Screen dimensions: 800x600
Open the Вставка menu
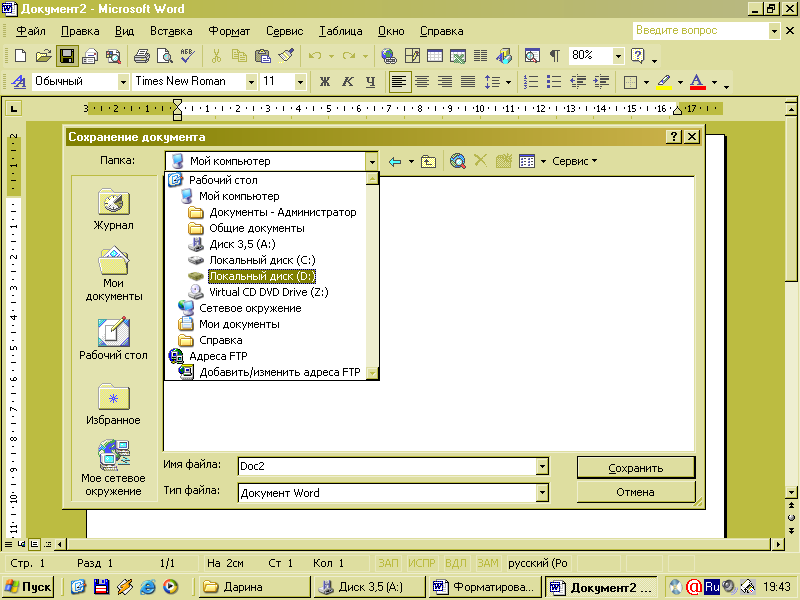[x=171, y=31]
